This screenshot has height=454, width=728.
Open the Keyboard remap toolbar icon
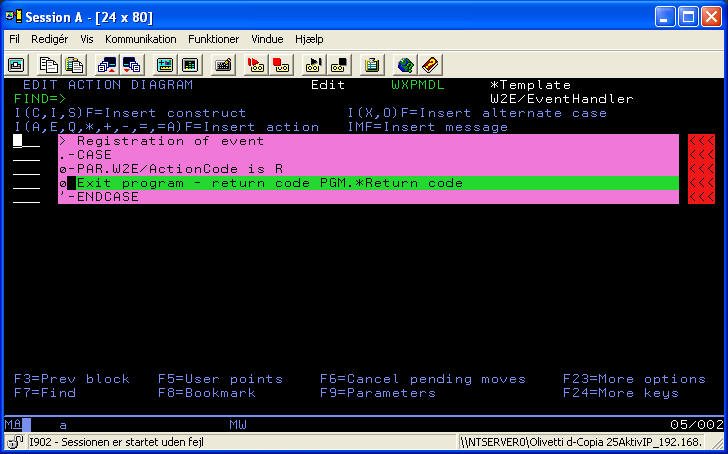click(223, 65)
